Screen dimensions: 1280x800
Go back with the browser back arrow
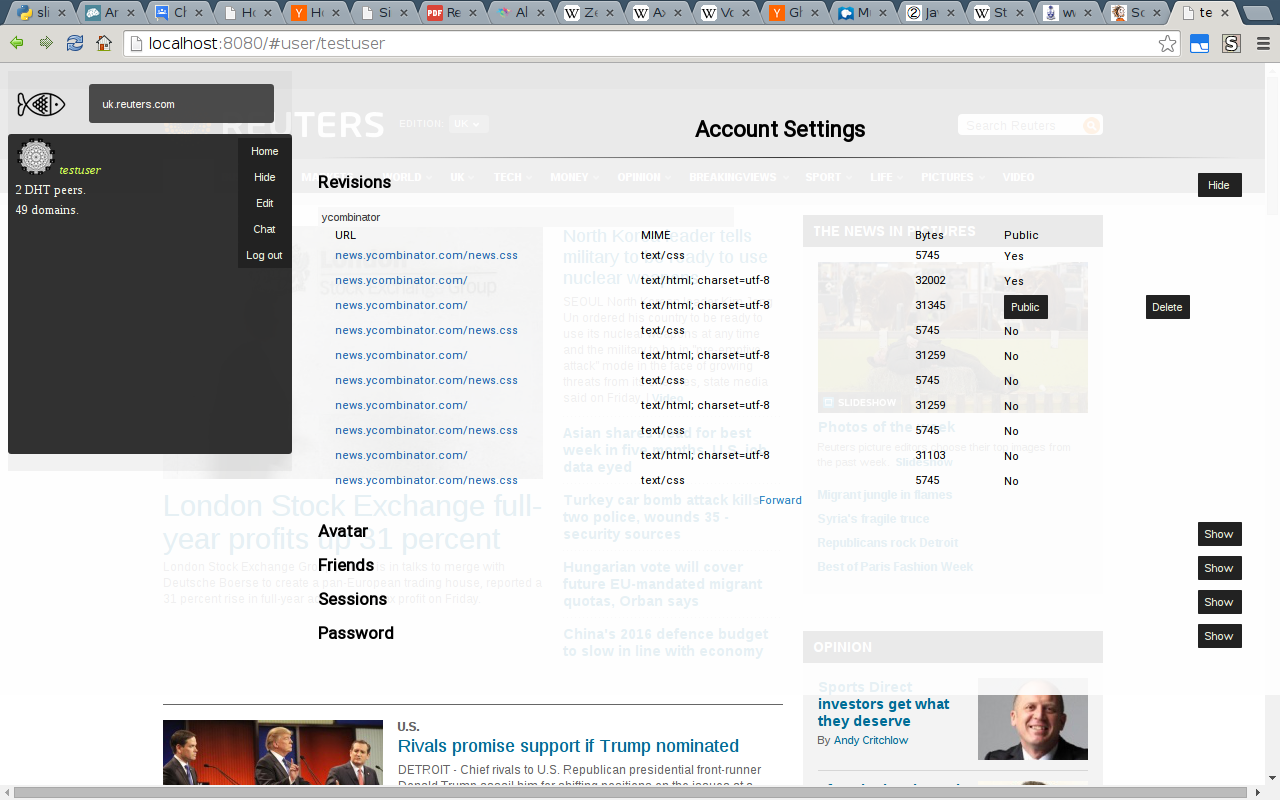(x=17, y=43)
